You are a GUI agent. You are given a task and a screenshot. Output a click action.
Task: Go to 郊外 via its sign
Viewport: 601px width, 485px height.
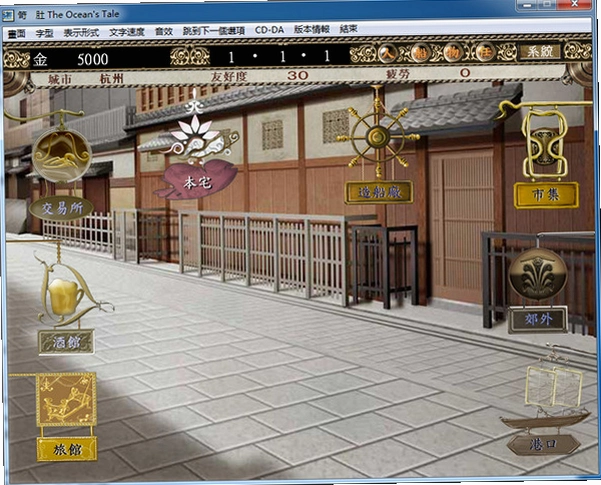(x=538, y=319)
